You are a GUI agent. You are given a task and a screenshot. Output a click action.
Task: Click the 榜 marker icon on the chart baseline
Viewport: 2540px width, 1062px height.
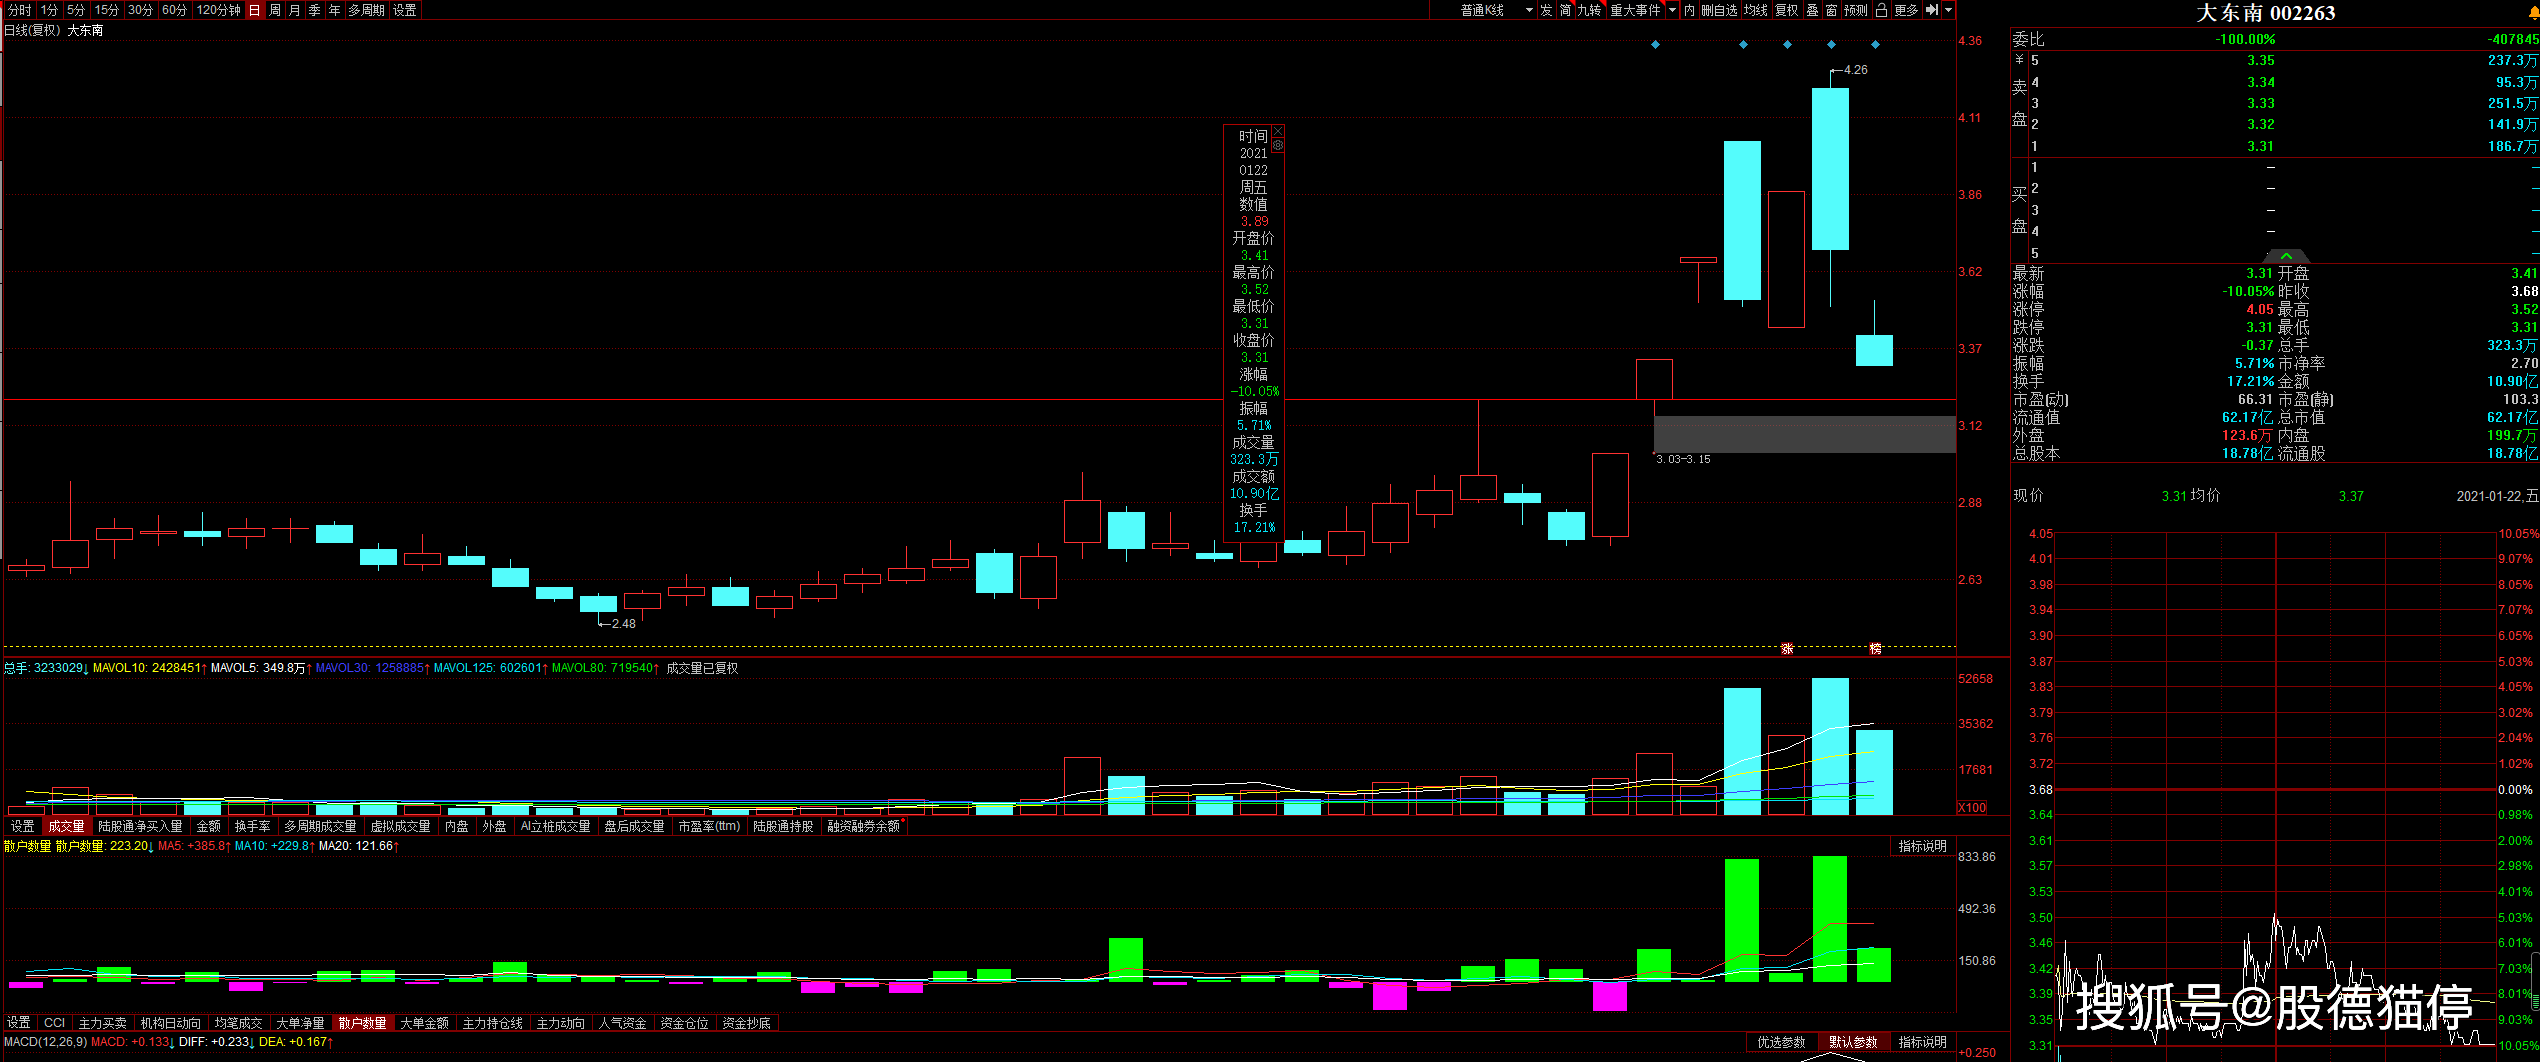click(x=1875, y=649)
